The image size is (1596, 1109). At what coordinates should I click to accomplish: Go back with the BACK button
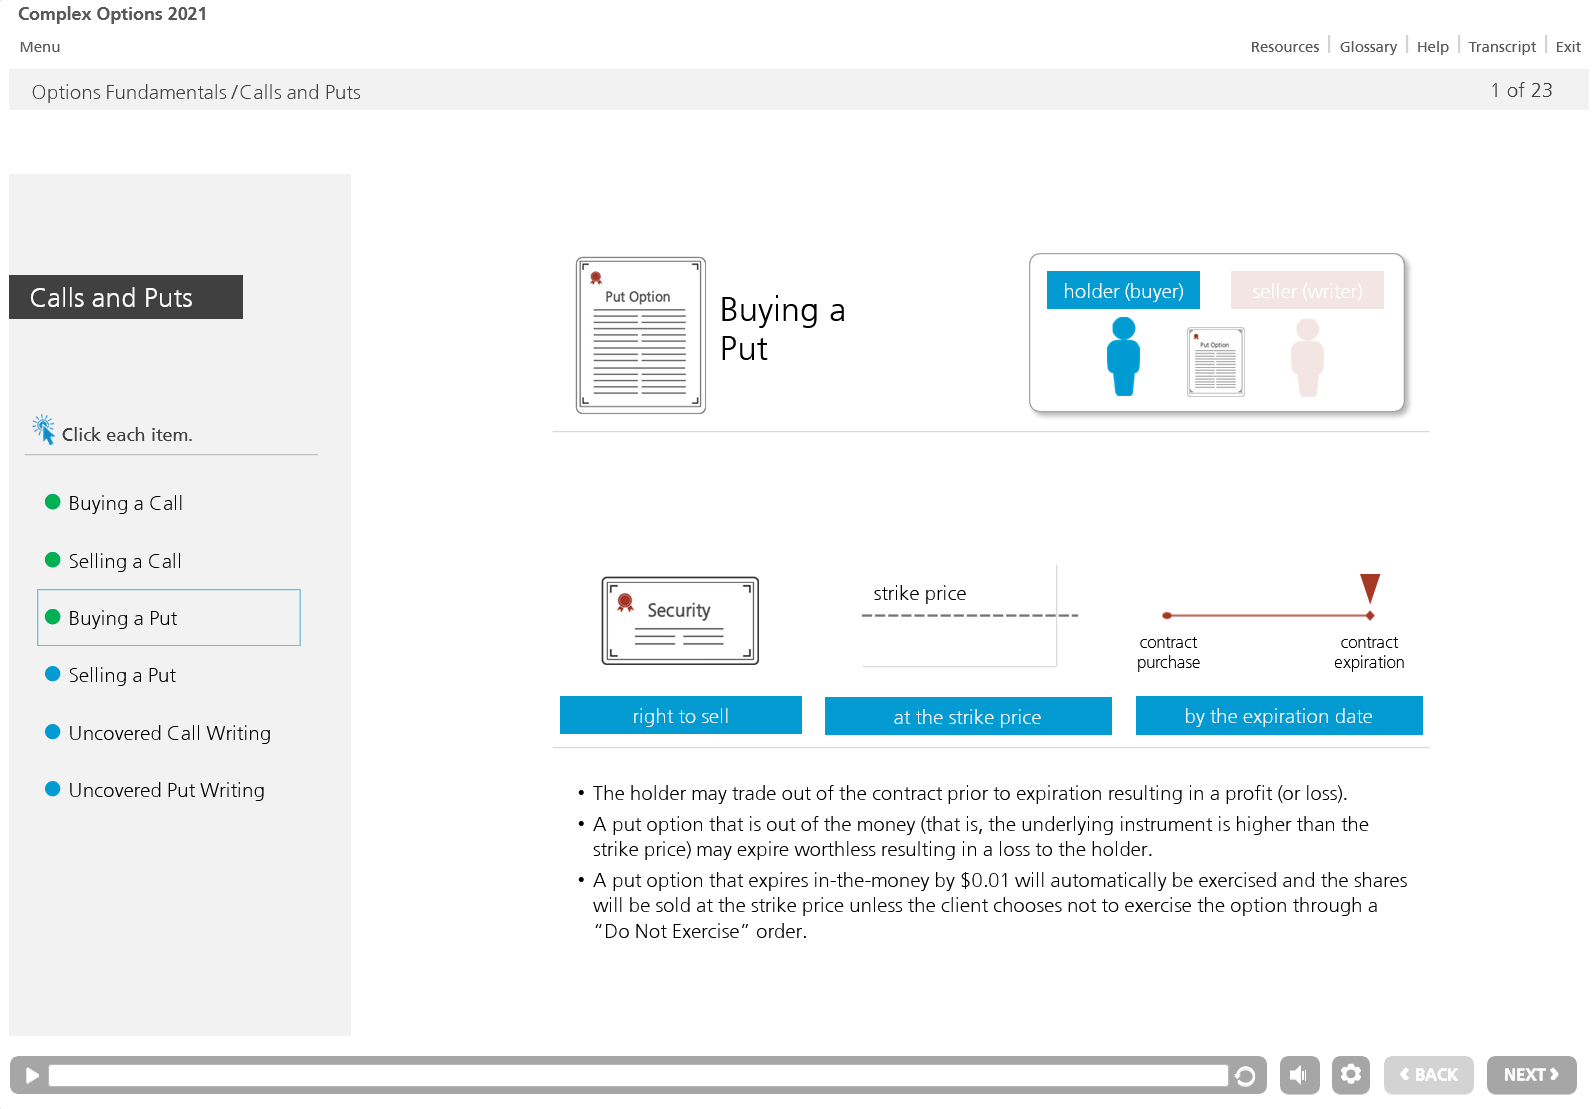[x=1428, y=1075]
